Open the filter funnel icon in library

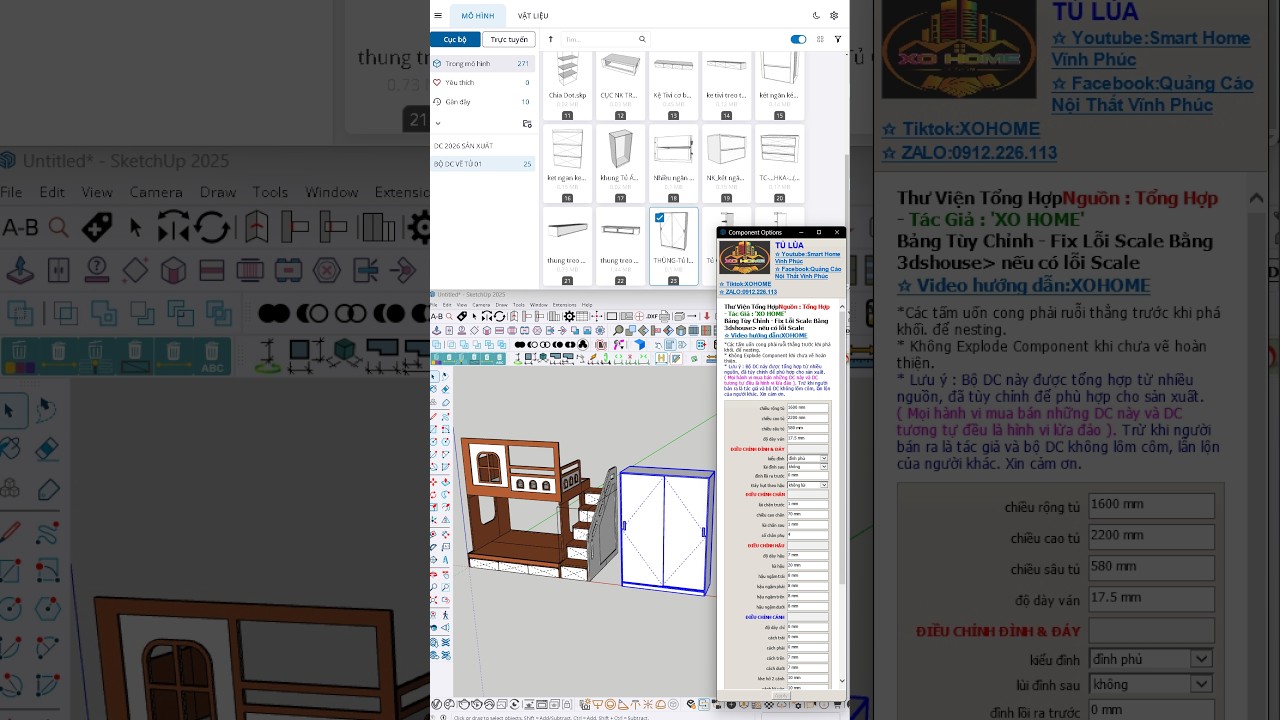(838, 39)
